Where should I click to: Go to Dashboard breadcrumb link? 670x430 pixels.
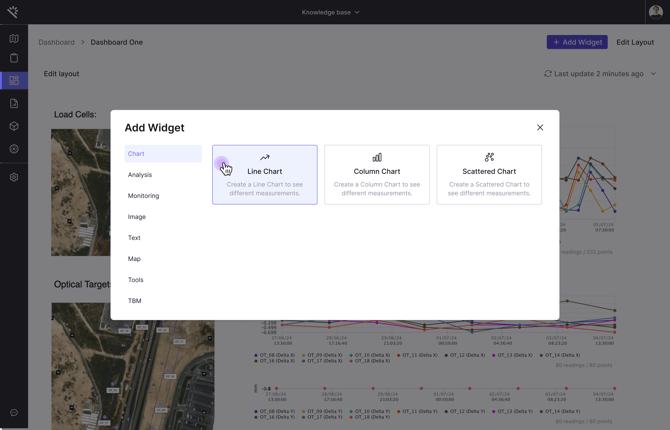pyautogui.click(x=56, y=42)
